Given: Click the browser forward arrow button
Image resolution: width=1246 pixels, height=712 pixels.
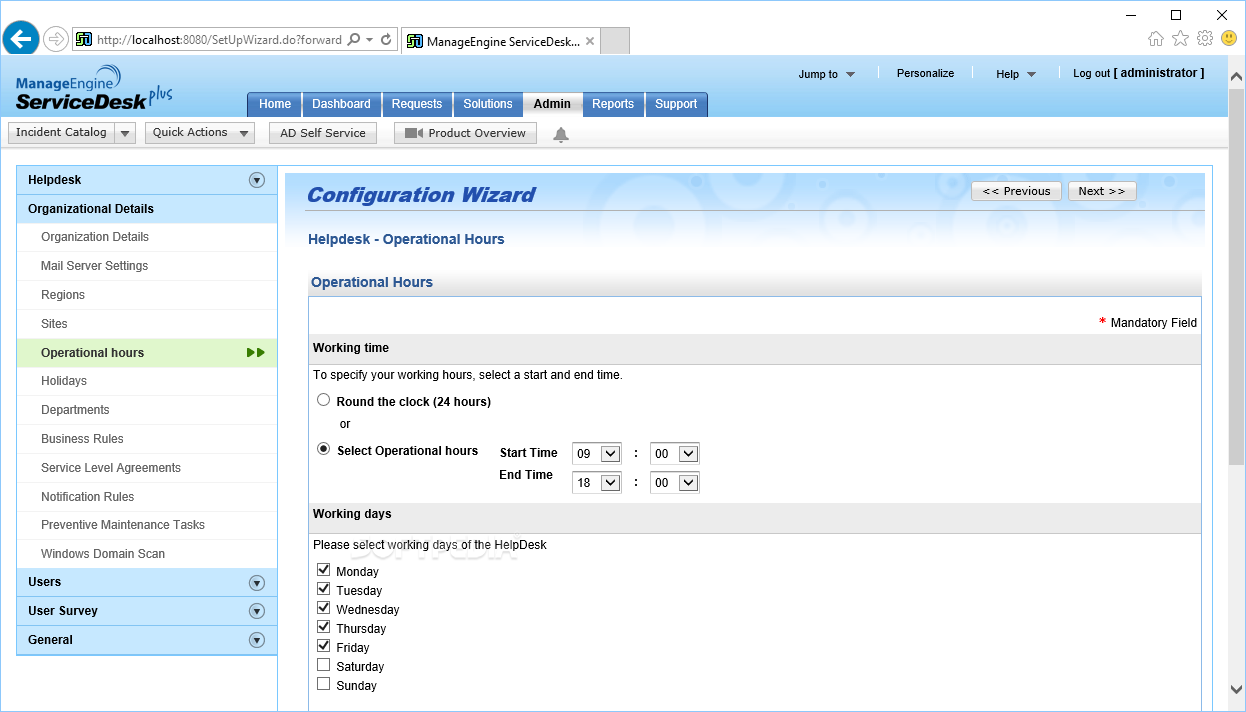Looking at the screenshot, I should click(56, 40).
